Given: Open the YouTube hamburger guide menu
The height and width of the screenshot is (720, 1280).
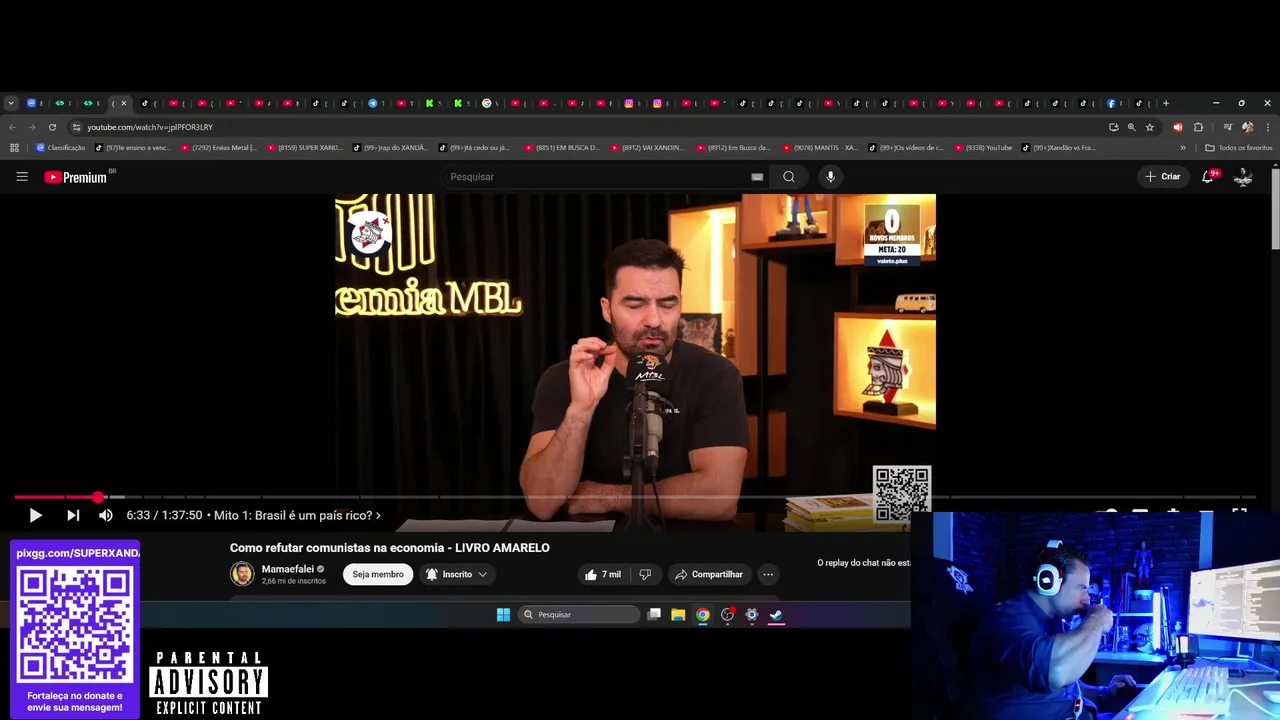Looking at the screenshot, I should click(x=22, y=177).
